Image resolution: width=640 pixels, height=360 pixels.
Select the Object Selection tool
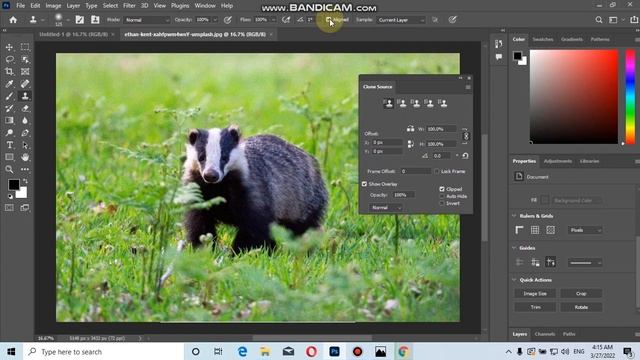[25, 60]
